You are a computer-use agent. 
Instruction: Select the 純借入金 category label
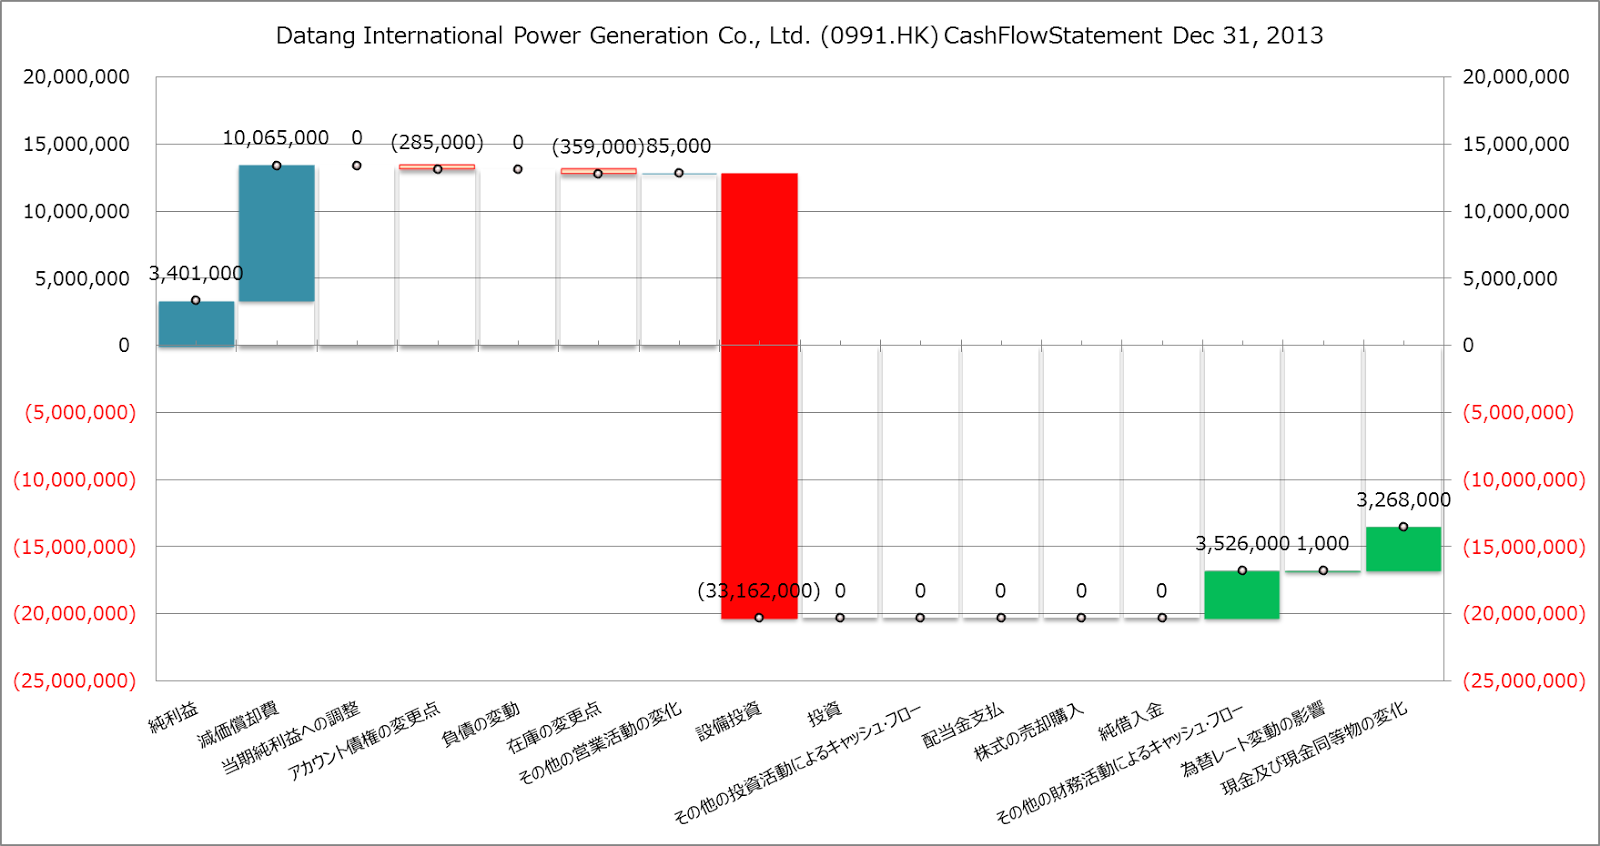(x=1131, y=721)
